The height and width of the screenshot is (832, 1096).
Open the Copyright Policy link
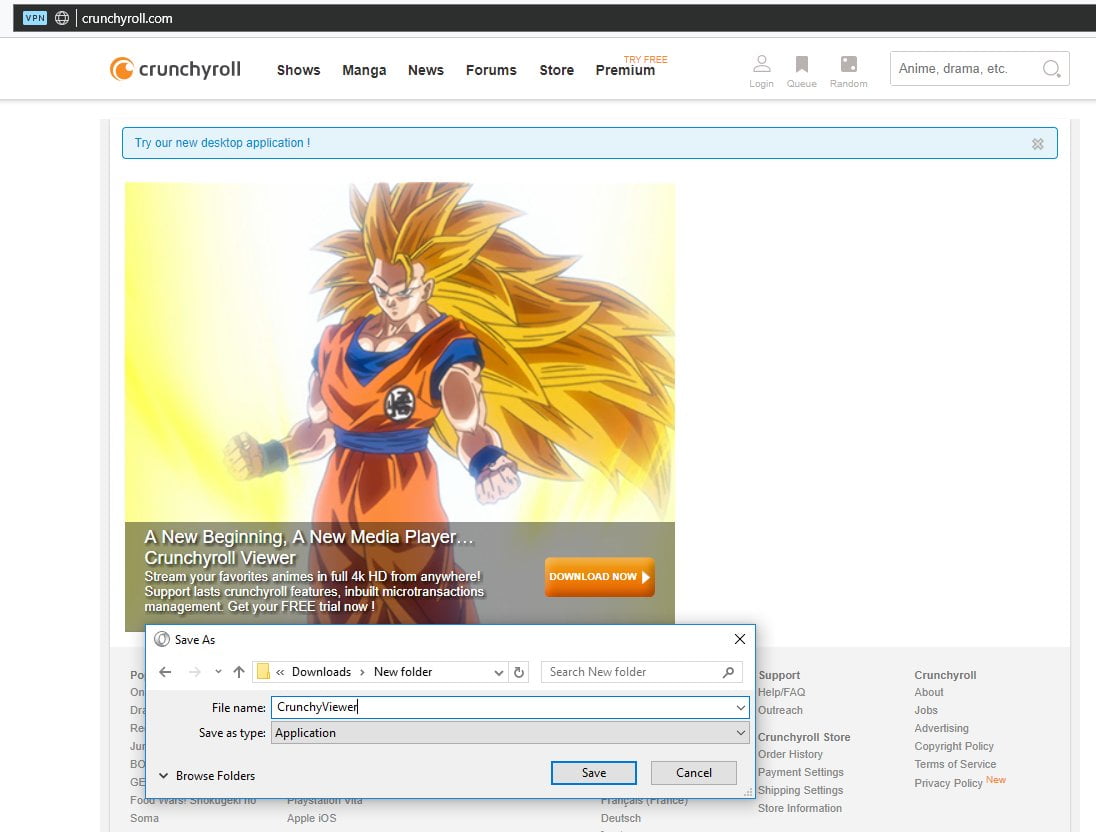coord(953,746)
